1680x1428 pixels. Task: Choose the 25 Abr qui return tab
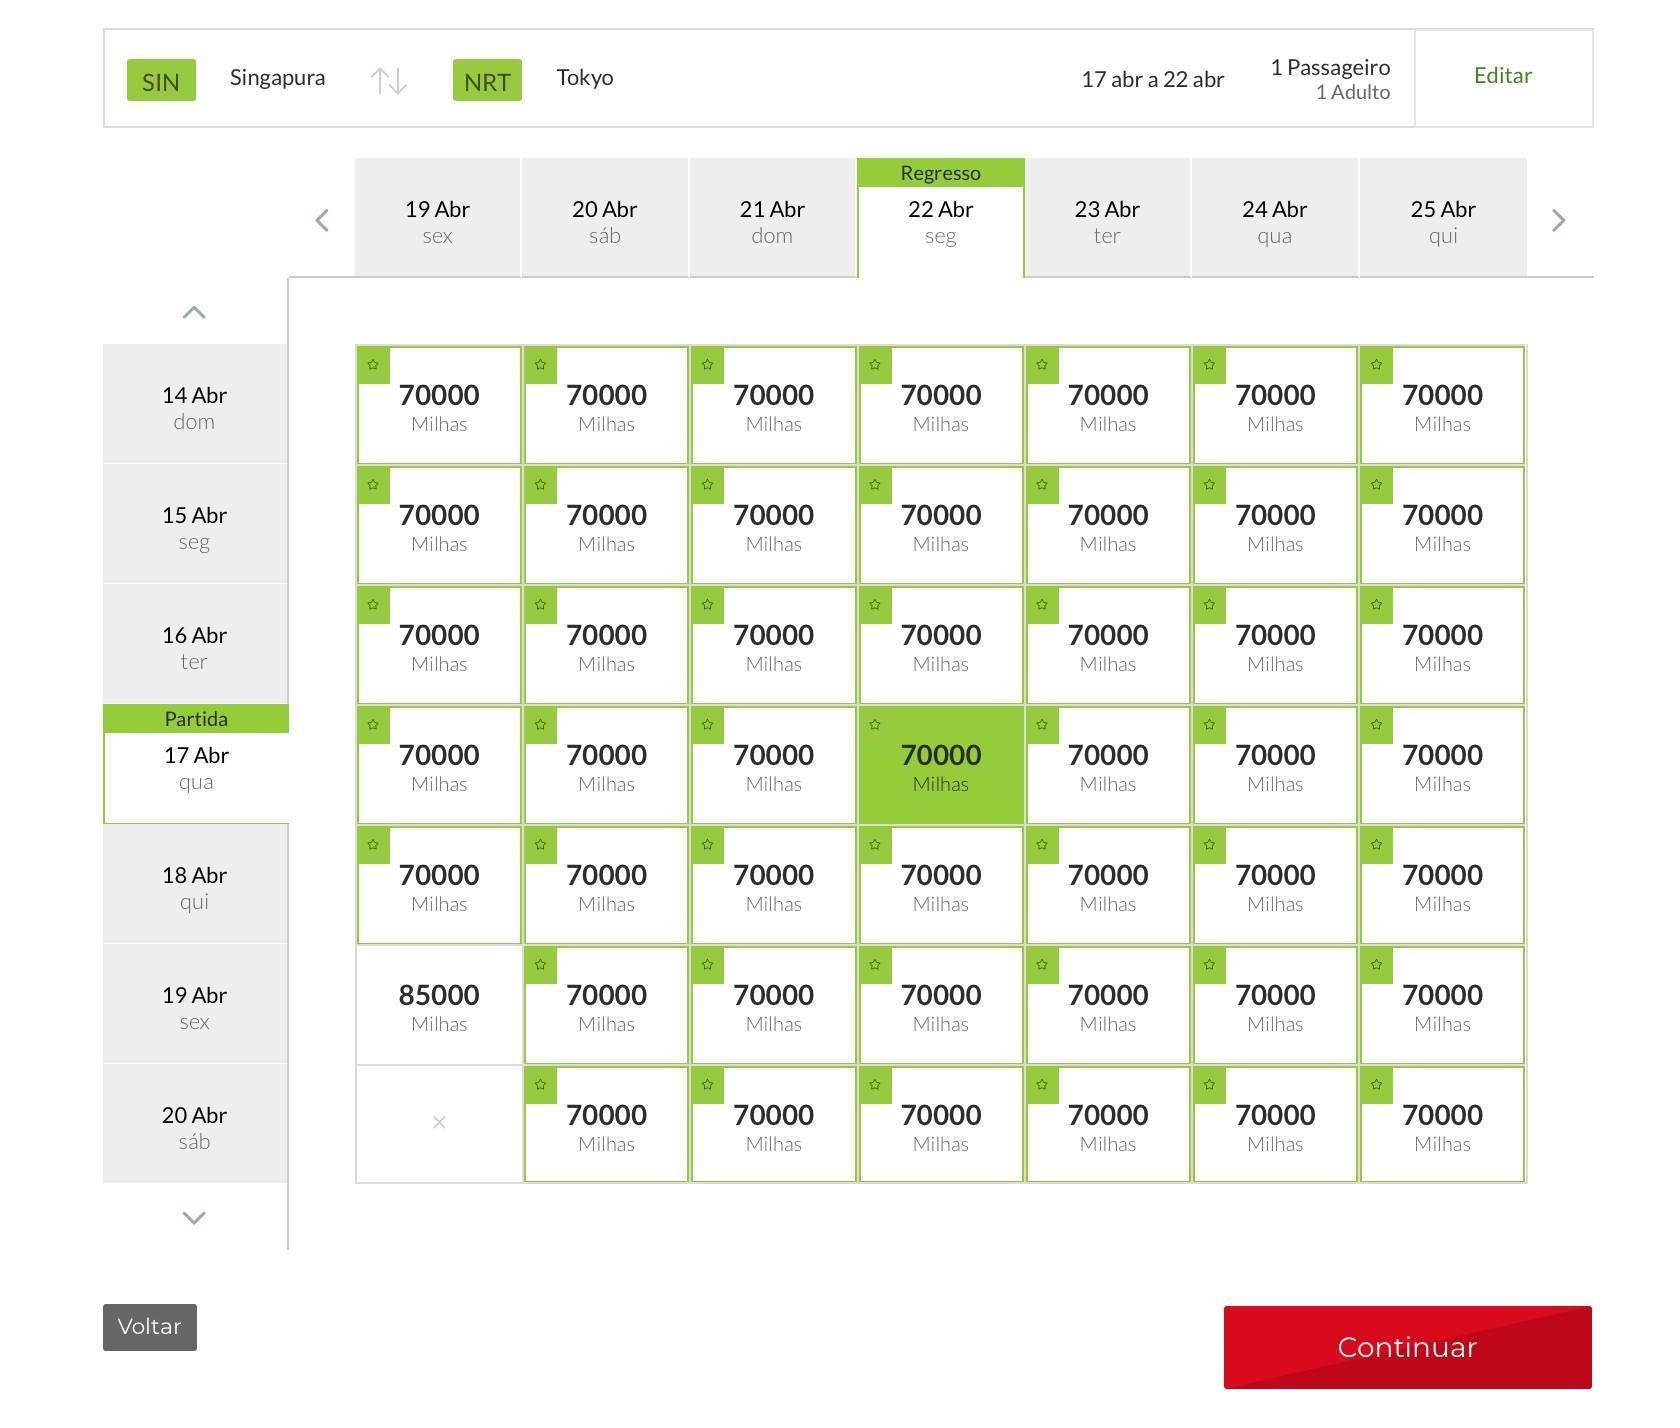coord(1443,221)
